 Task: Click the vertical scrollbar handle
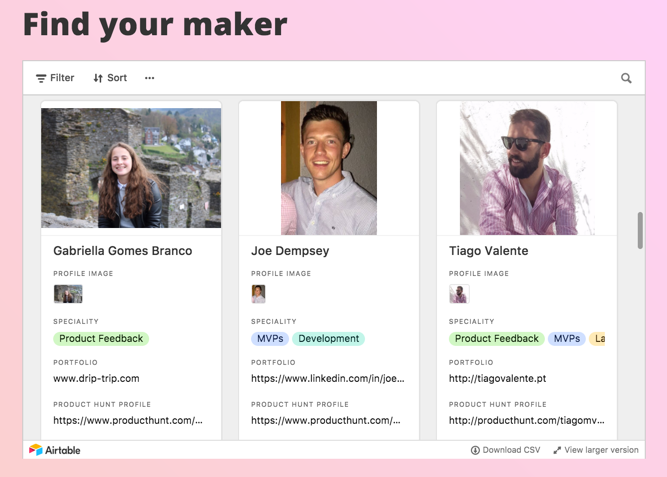click(x=640, y=230)
